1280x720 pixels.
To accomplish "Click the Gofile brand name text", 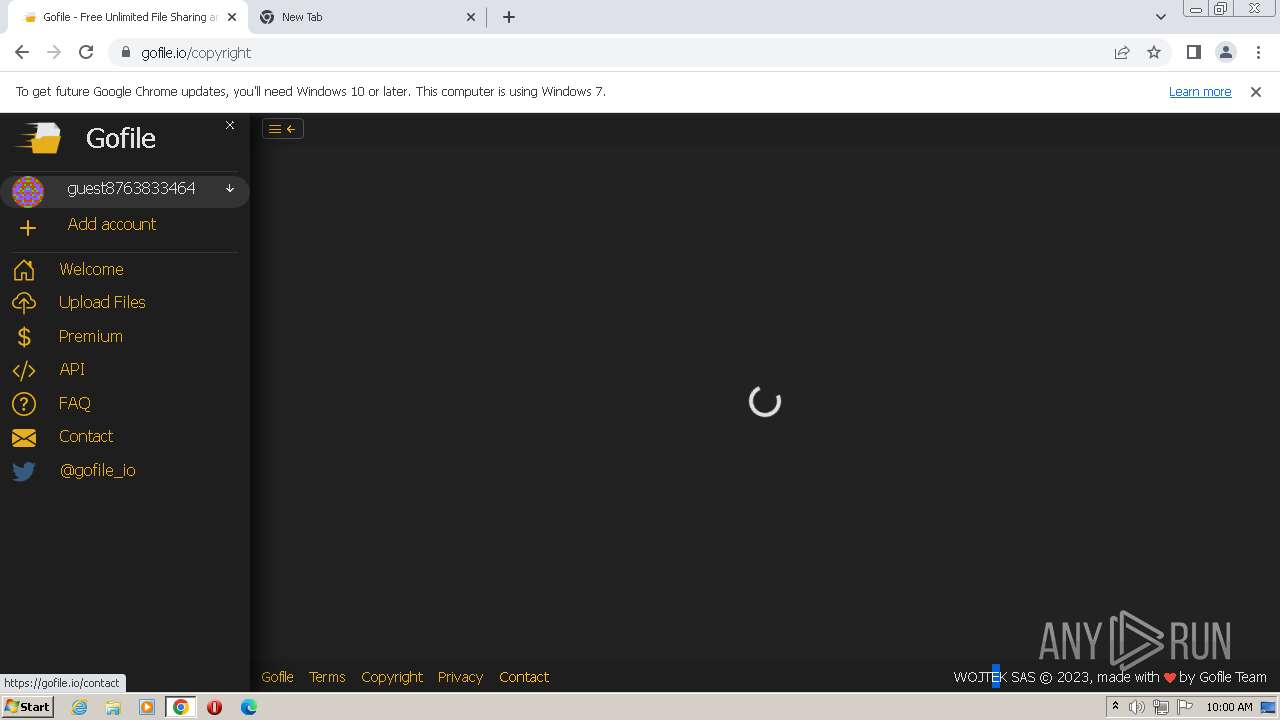I will pyautogui.click(x=121, y=138).
